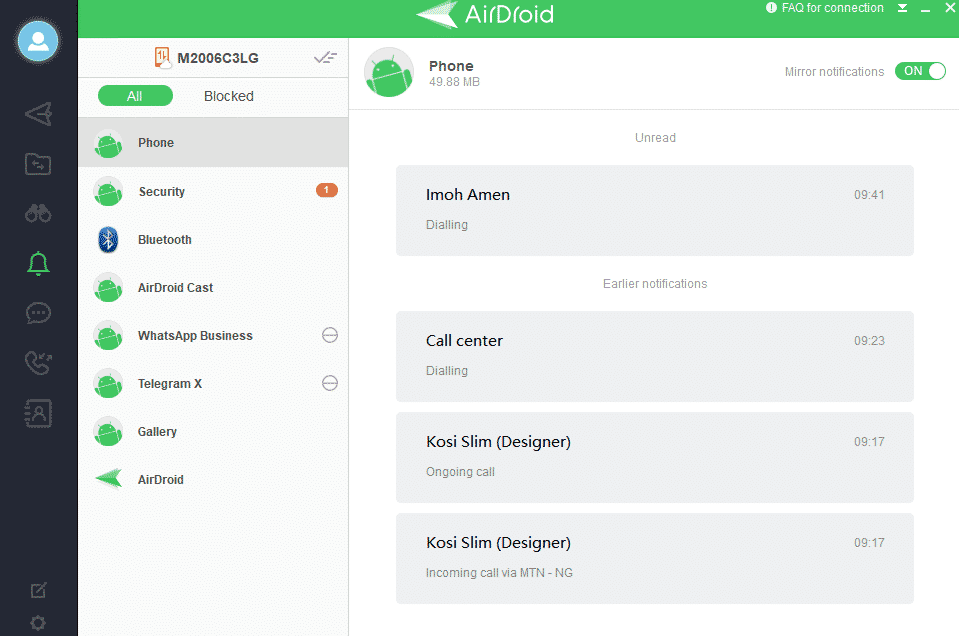Image resolution: width=959 pixels, height=636 pixels.
Task: Open the AirDroid transfer panel
Action: coord(37,113)
